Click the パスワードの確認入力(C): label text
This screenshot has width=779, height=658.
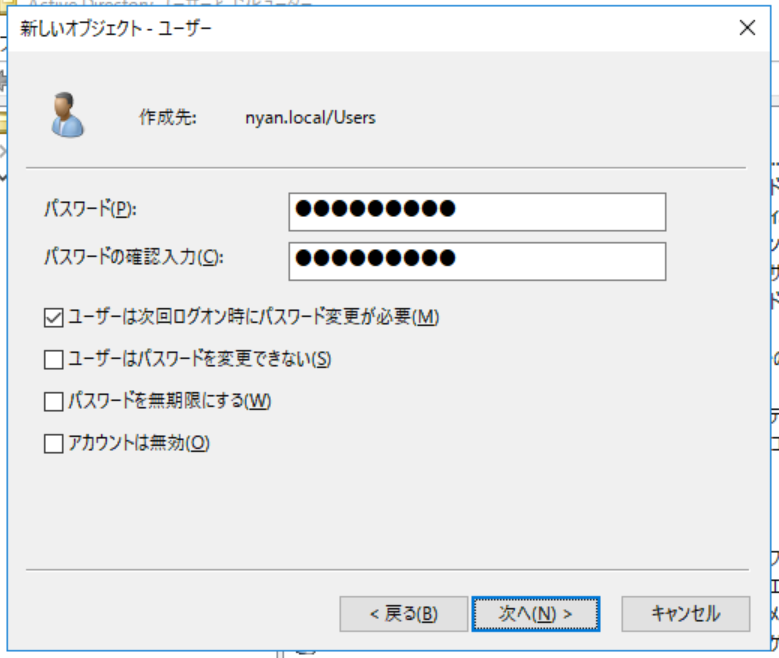point(133,257)
